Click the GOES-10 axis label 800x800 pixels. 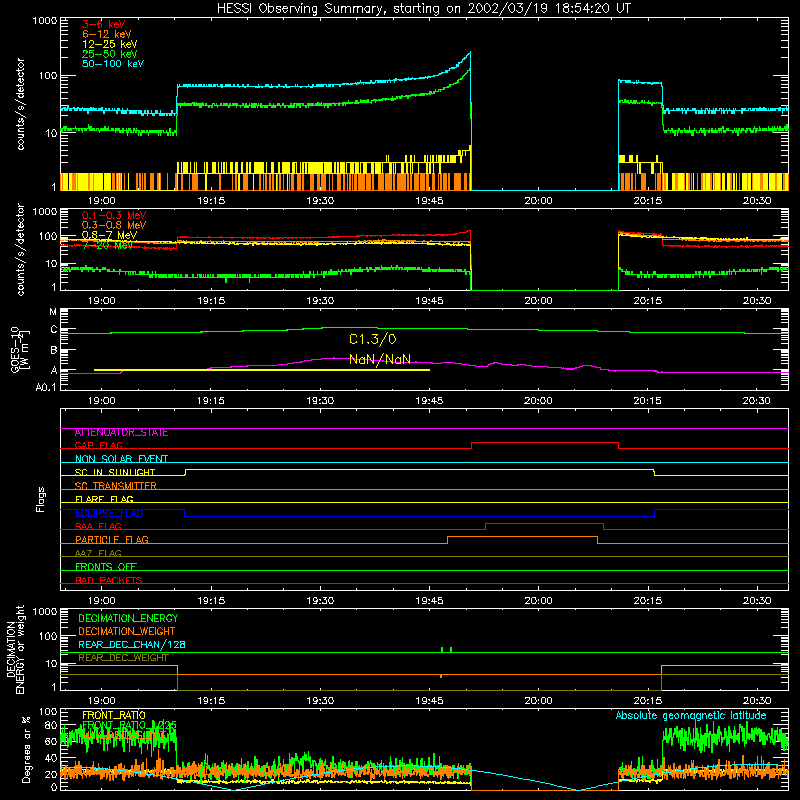pos(19,352)
